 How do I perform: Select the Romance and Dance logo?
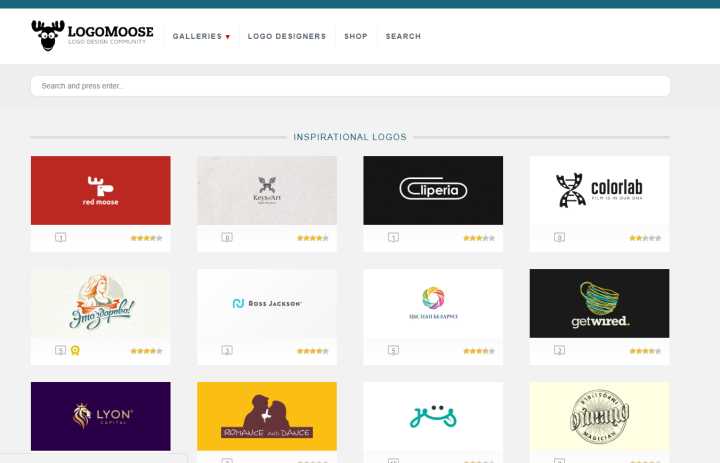click(x=267, y=416)
